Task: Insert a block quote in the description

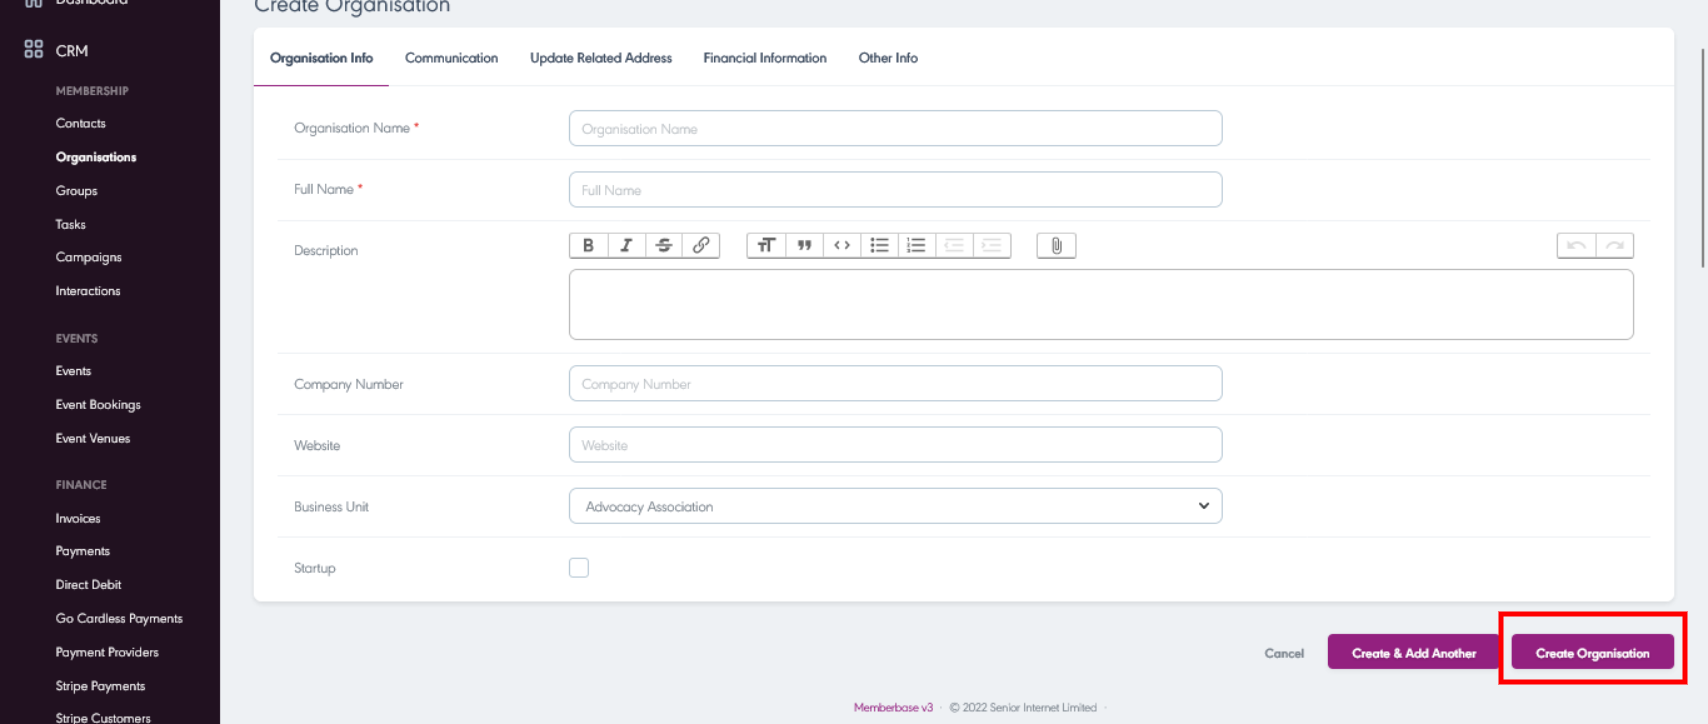Action: (x=804, y=246)
